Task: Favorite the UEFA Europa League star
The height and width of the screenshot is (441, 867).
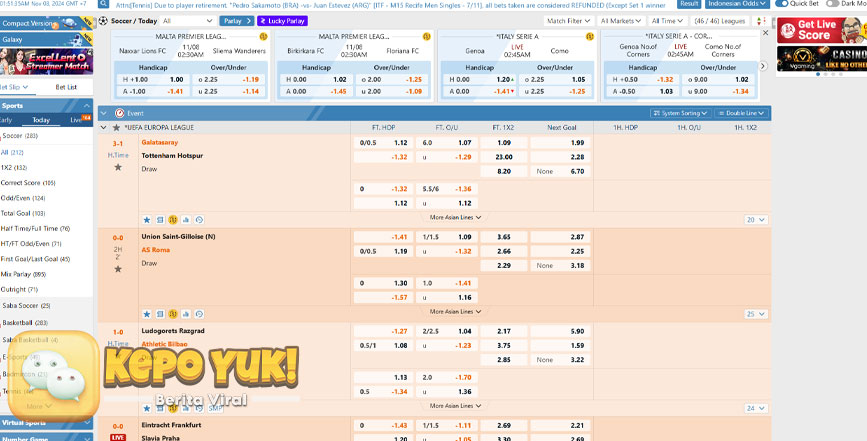Action: click(116, 128)
